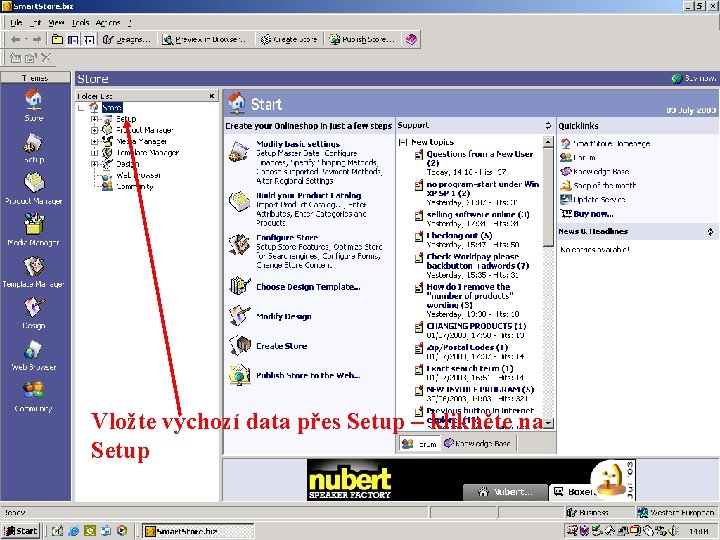
Task: Click the Forward arrow in the toolbar
Action: (x=37, y=39)
